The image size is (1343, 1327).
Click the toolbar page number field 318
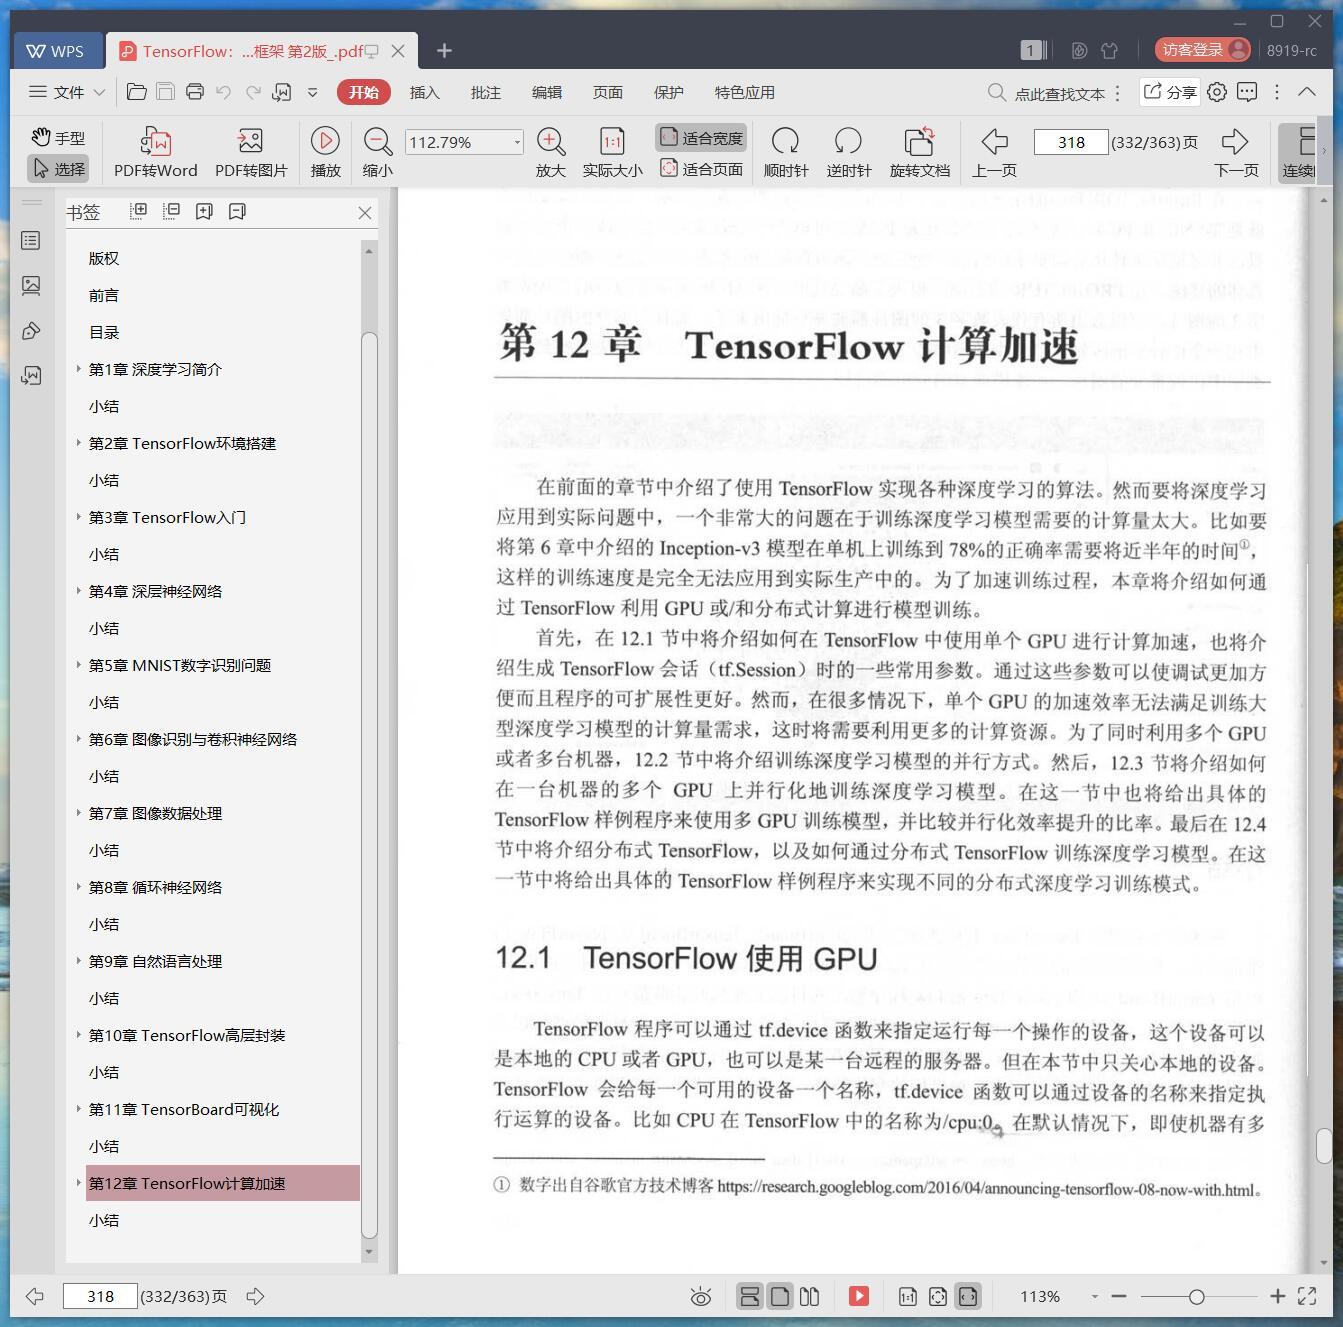[1070, 142]
